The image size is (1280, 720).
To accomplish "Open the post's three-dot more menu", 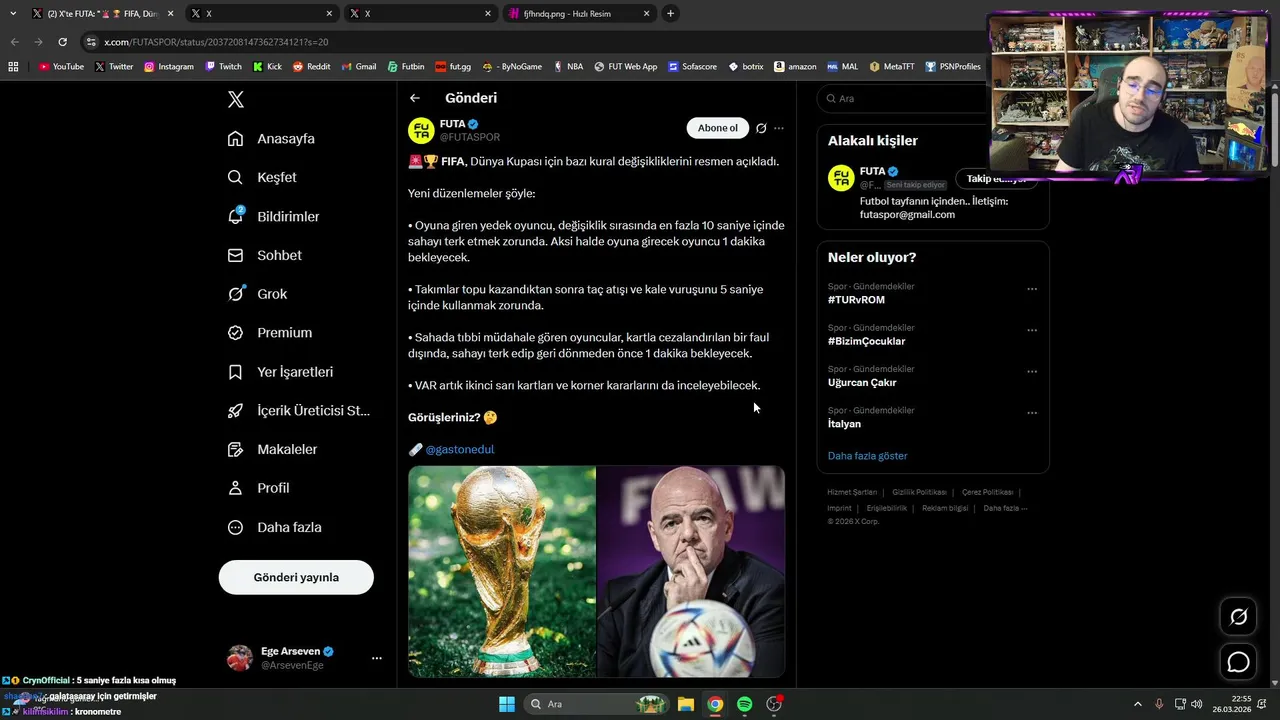I will point(779,128).
